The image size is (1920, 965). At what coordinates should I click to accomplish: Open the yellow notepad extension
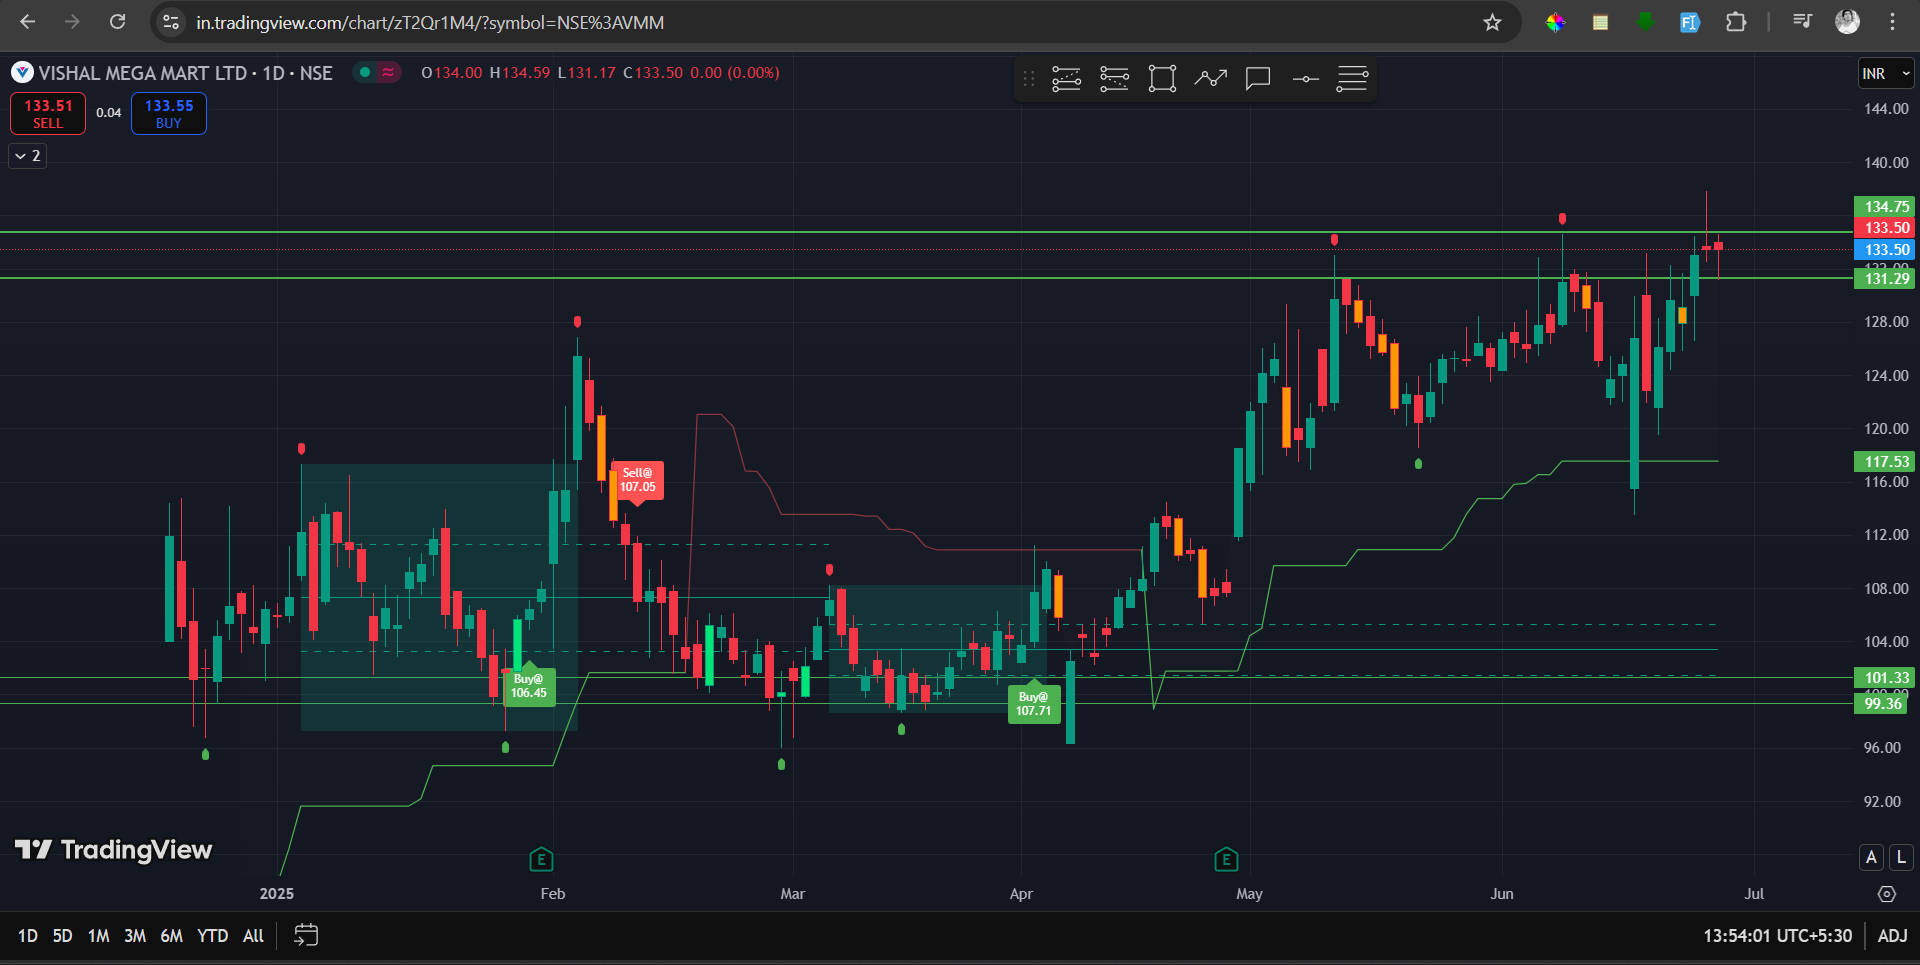click(1600, 22)
